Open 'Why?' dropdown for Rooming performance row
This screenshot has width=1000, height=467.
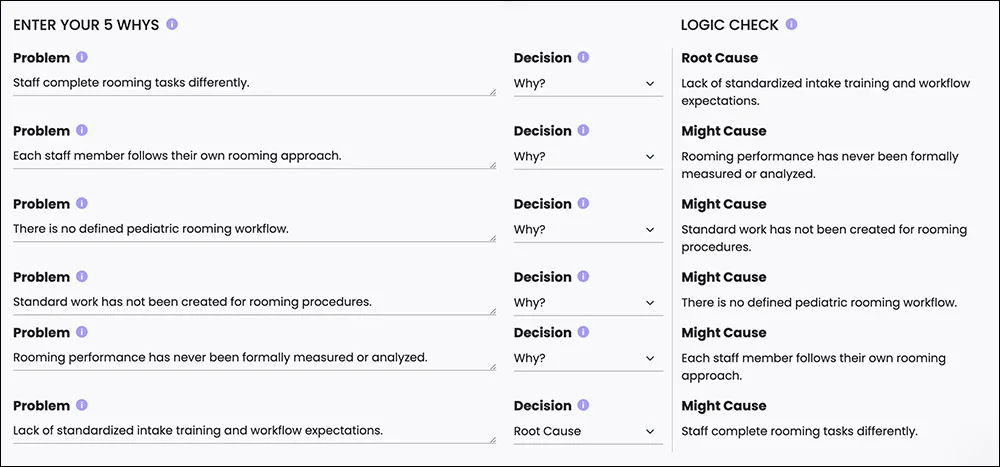coord(587,359)
